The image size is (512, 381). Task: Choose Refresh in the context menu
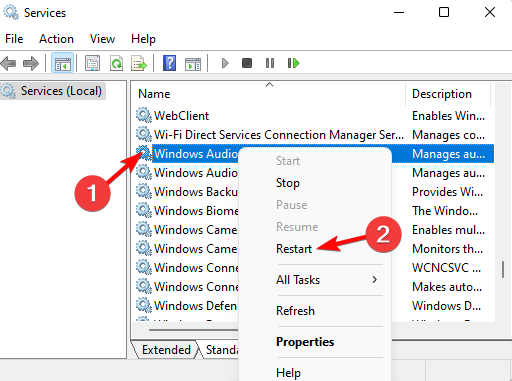point(295,311)
